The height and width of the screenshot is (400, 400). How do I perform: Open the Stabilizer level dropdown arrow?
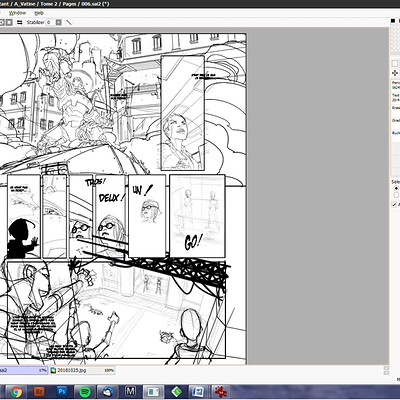tap(58, 22)
